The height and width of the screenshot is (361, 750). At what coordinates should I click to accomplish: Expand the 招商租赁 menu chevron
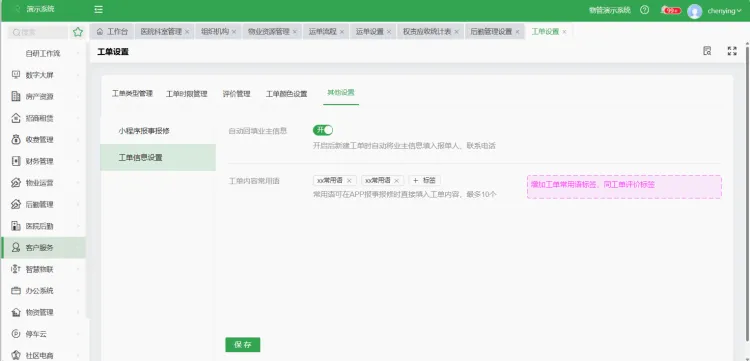point(78,118)
